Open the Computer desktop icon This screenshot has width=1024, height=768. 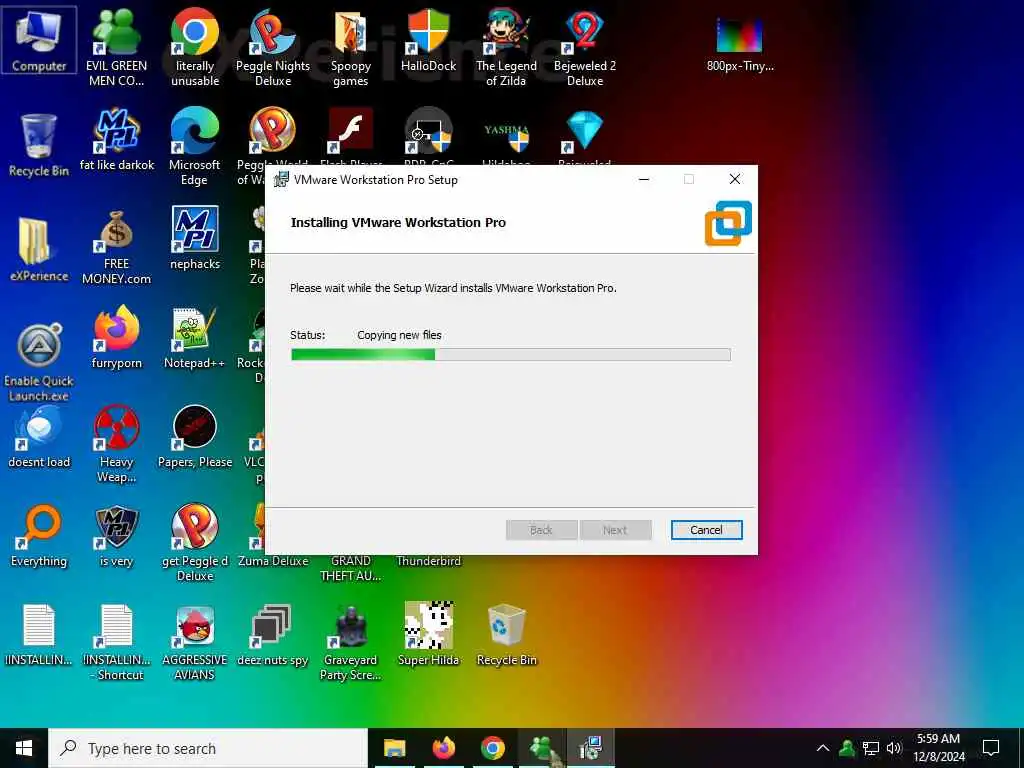[39, 40]
